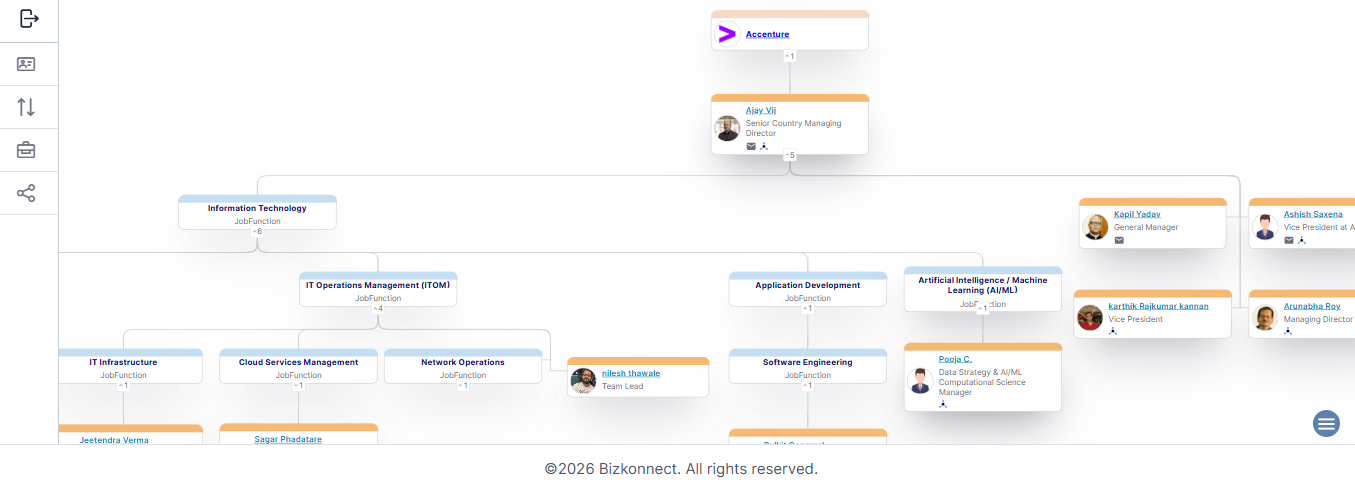The width and height of the screenshot is (1355, 486).
Task: Click the 'Senior Country Managing Director' title text
Action: (x=793, y=128)
